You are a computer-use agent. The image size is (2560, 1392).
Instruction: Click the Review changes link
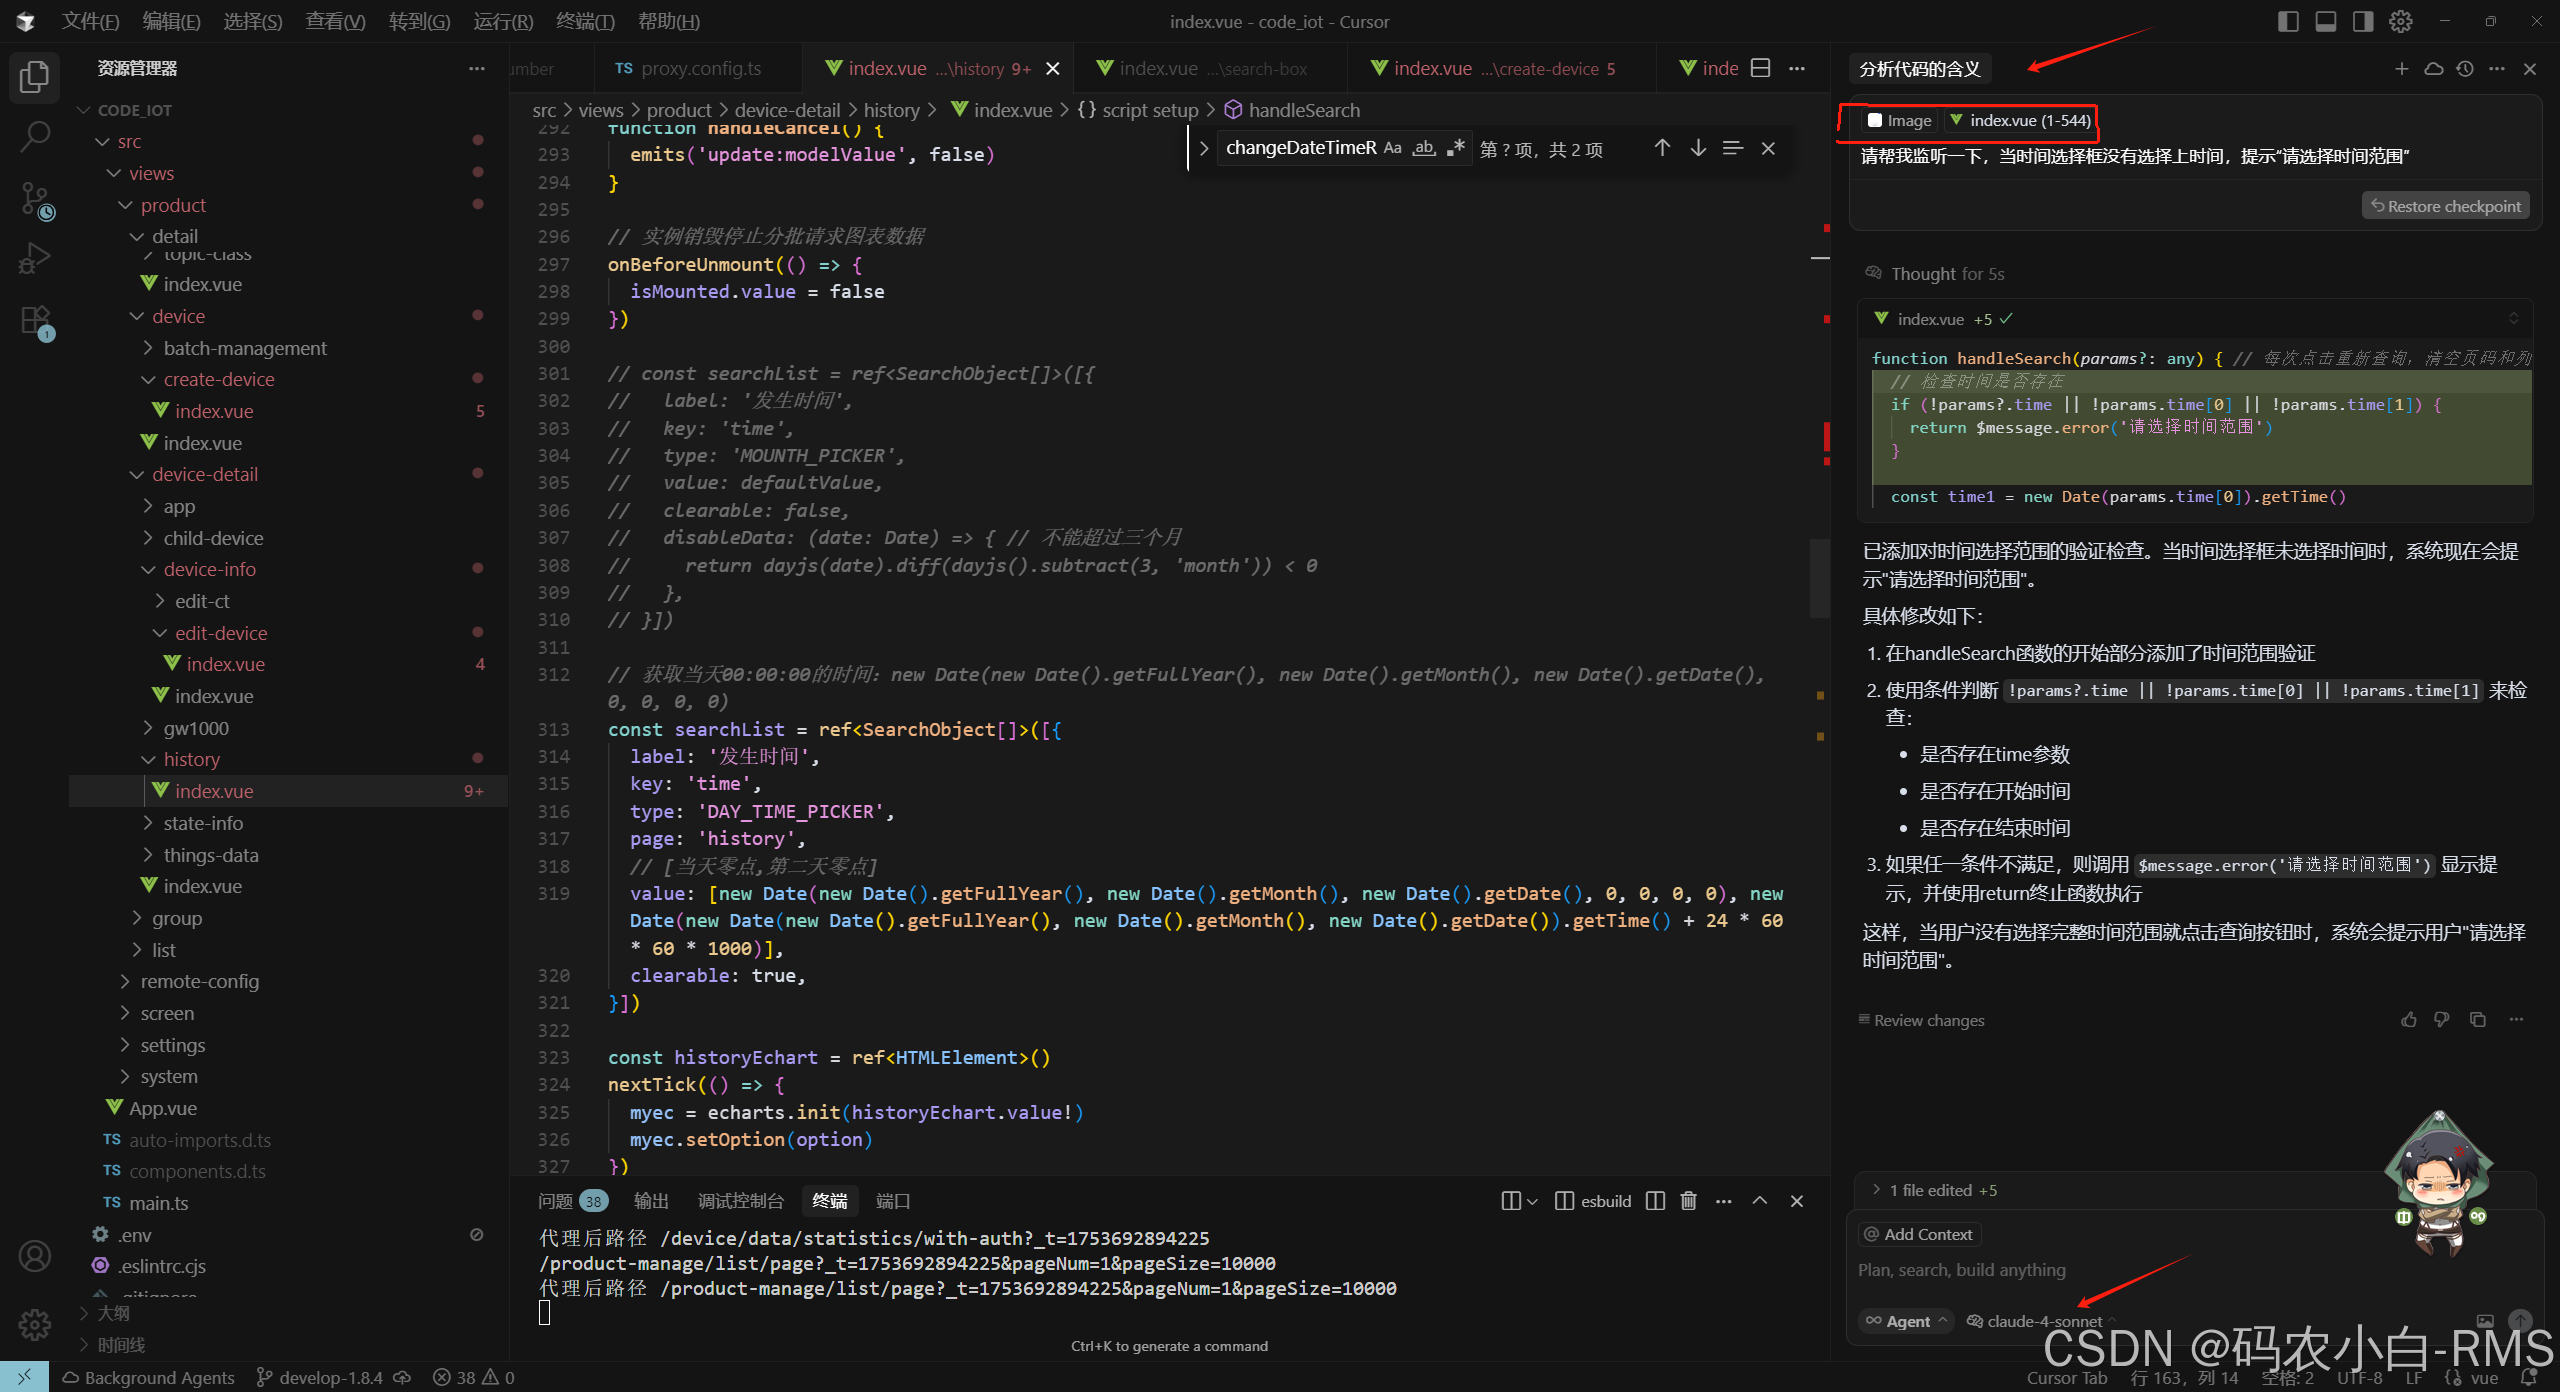click(x=1928, y=1020)
